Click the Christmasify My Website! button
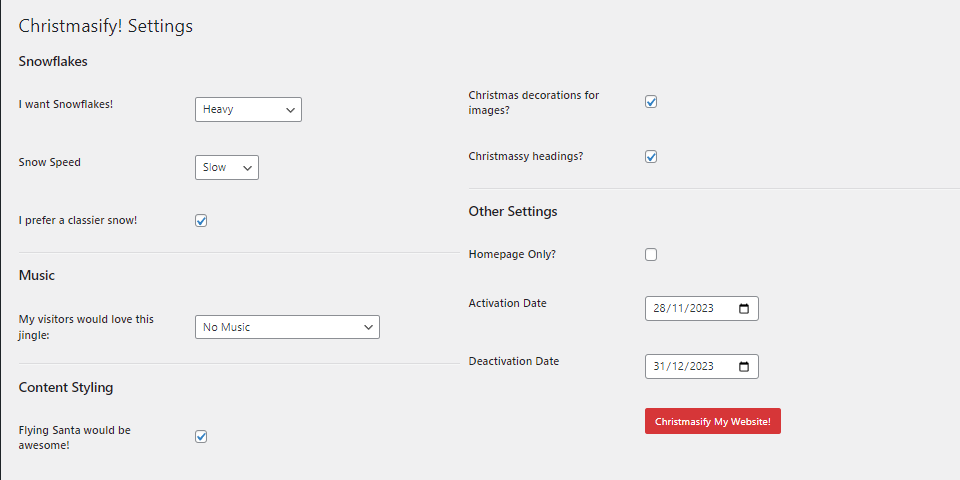The image size is (960, 480). click(713, 421)
